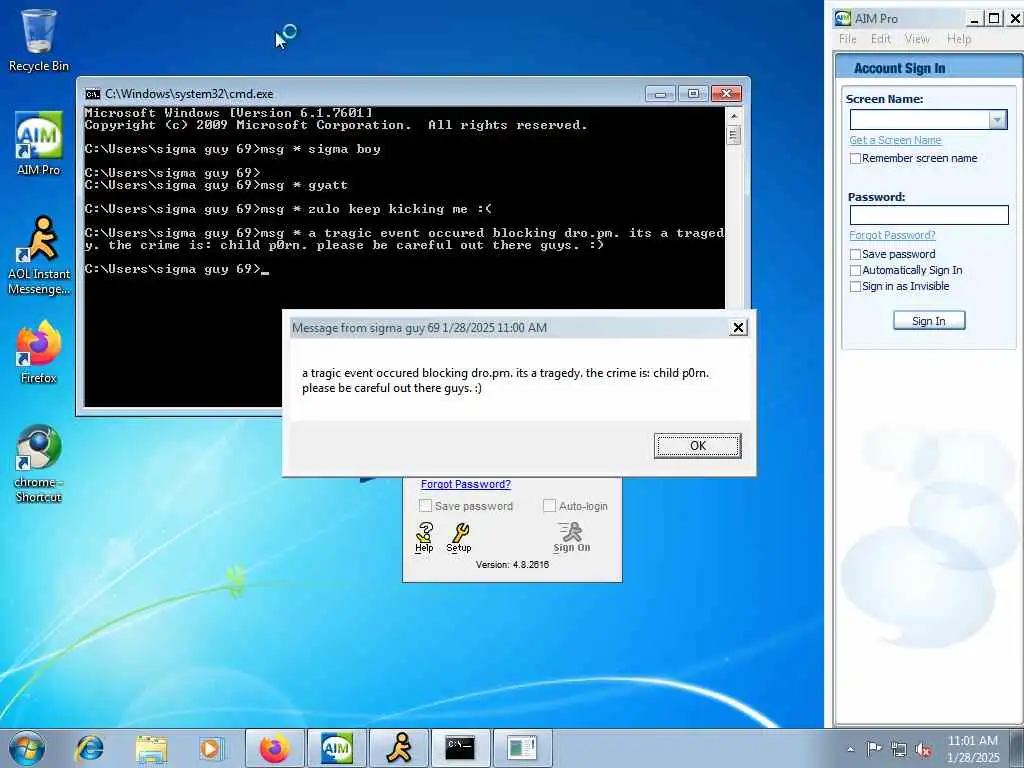Click Forgot Password? in AIM sign-on window
Image resolution: width=1024 pixels, height=768 pixels.
click(x=466, y=484)
